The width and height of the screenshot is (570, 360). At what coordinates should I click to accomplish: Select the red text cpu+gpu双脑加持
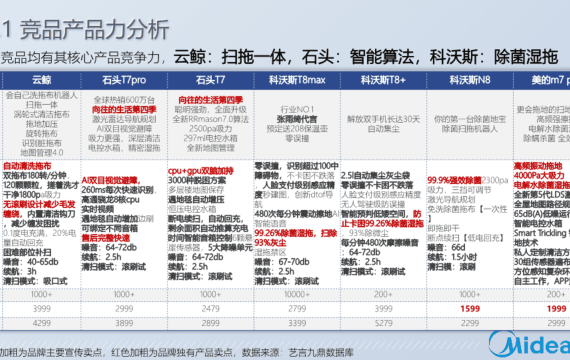(x=200, y=171)
